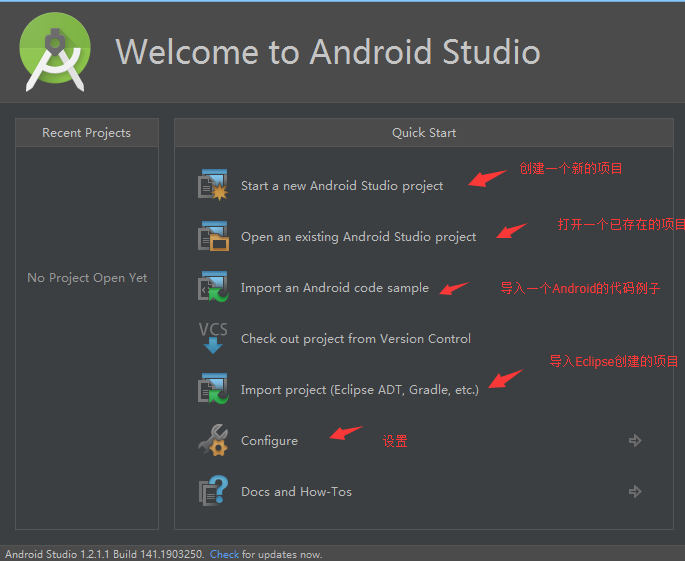This screenshot has height=561, width=685.
Task: Open an existing Android Studio project
Action: 358,237
